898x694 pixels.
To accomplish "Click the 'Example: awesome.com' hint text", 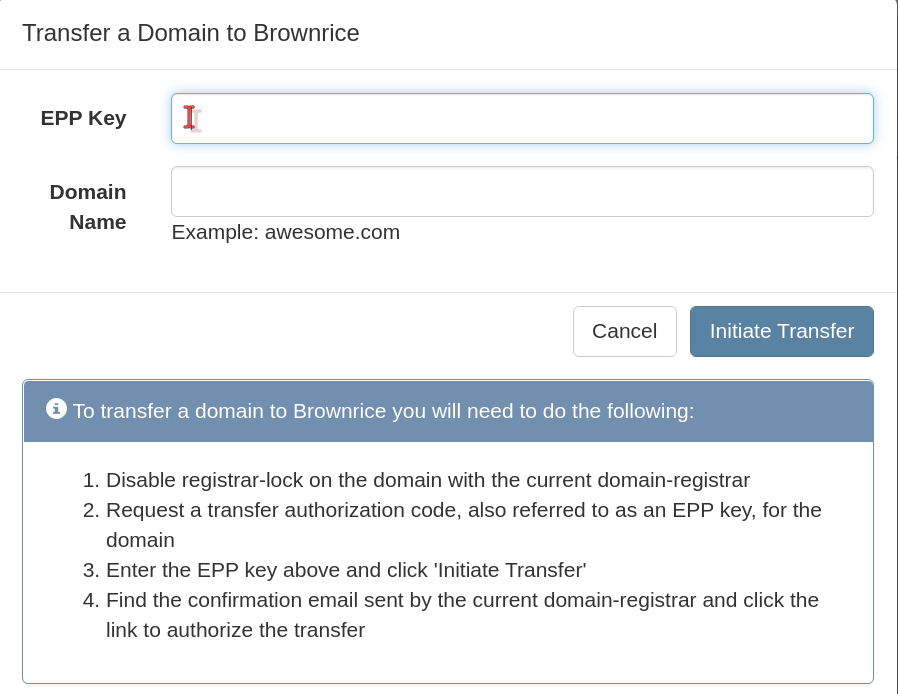I will 286,232.
